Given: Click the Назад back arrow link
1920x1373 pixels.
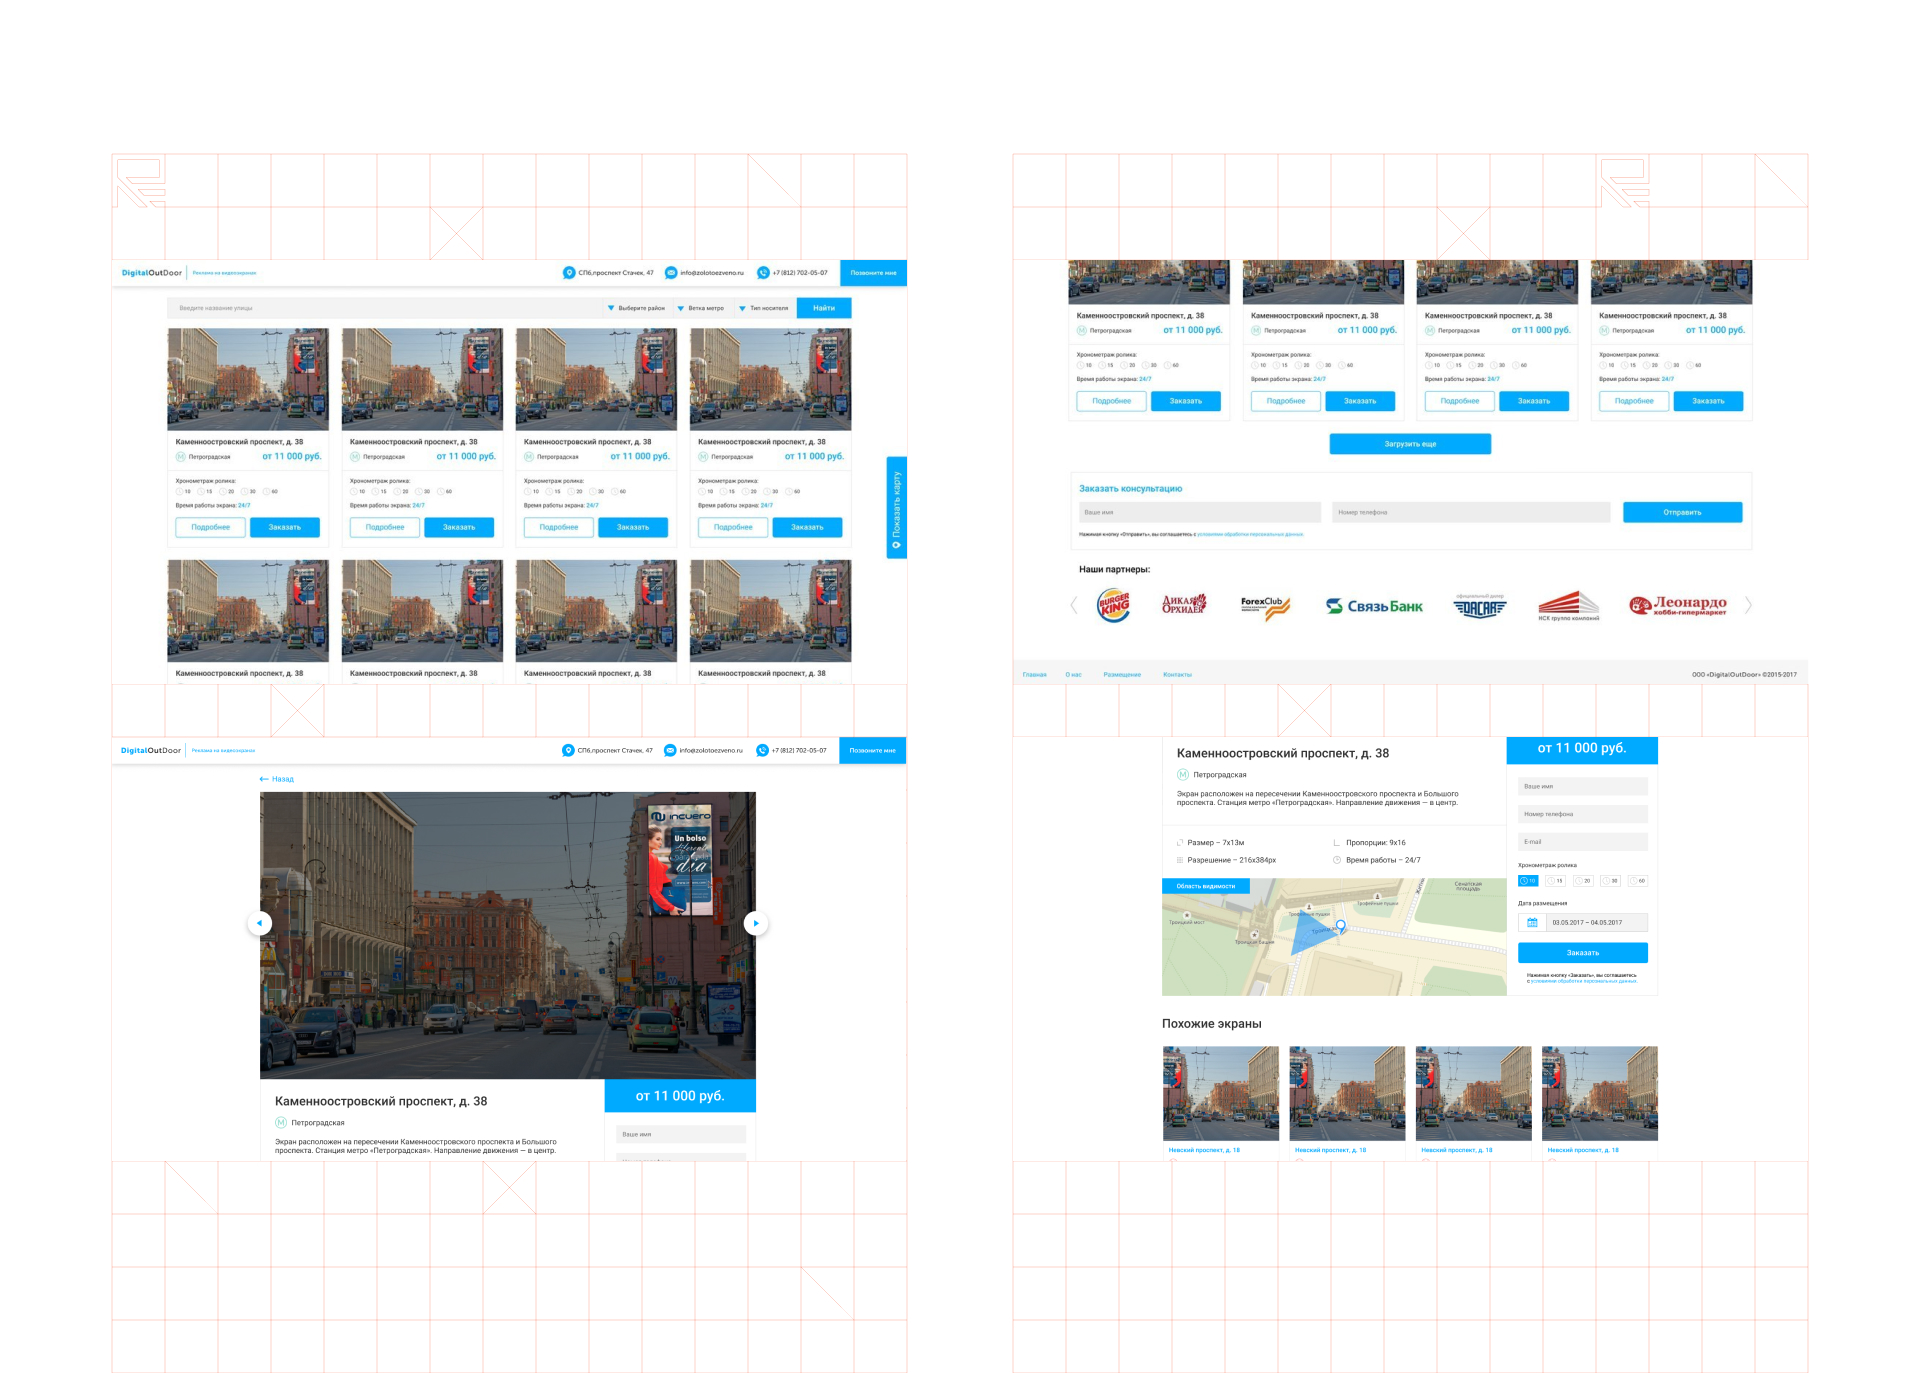Looking at the screenshot, I should (x=277, y=778).
